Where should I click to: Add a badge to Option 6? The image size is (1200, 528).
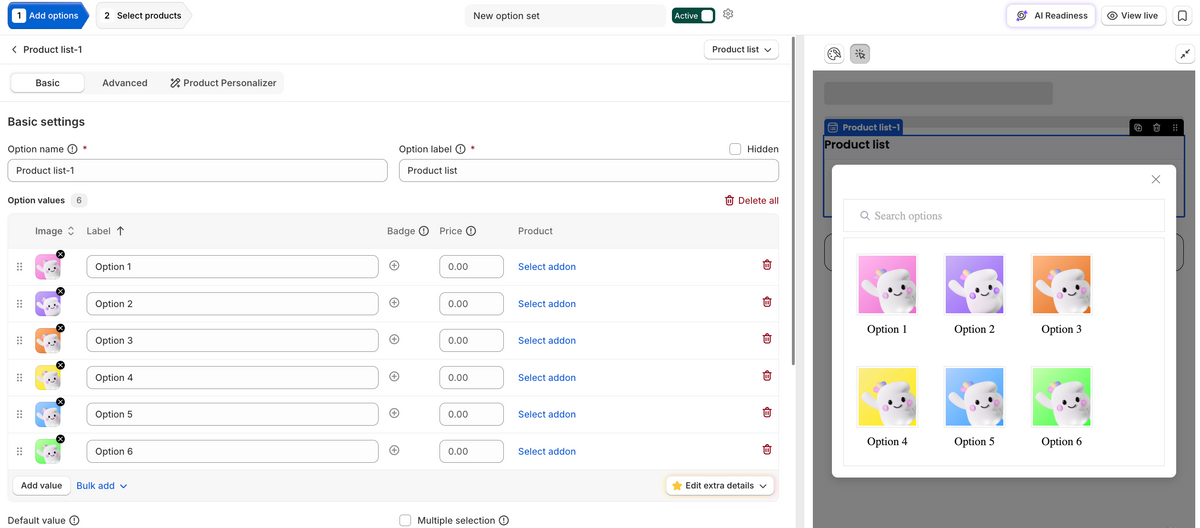pos(394,450)
